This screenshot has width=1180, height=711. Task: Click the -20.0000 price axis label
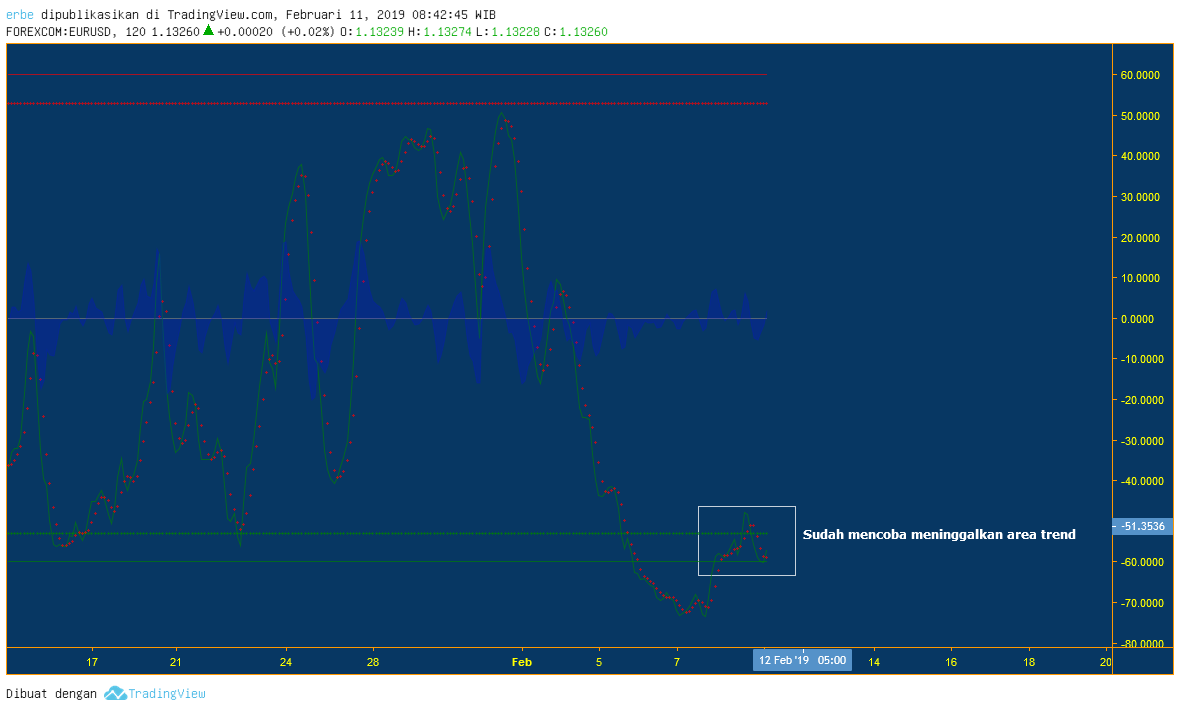[x=1140, y=400]
